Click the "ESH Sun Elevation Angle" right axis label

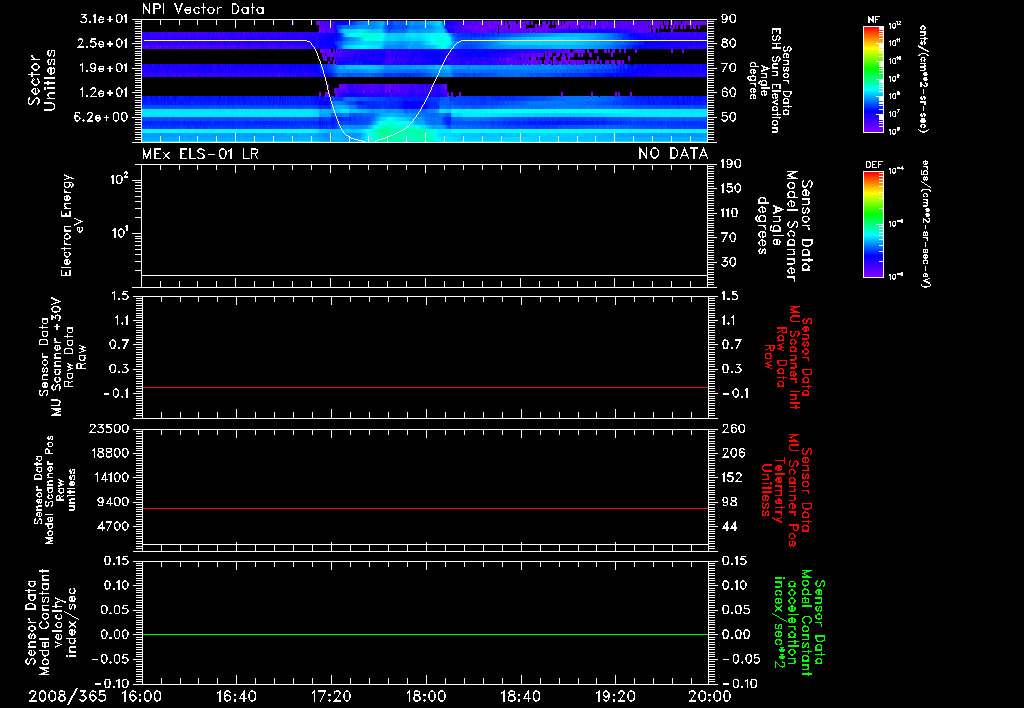tap(771, 80)
